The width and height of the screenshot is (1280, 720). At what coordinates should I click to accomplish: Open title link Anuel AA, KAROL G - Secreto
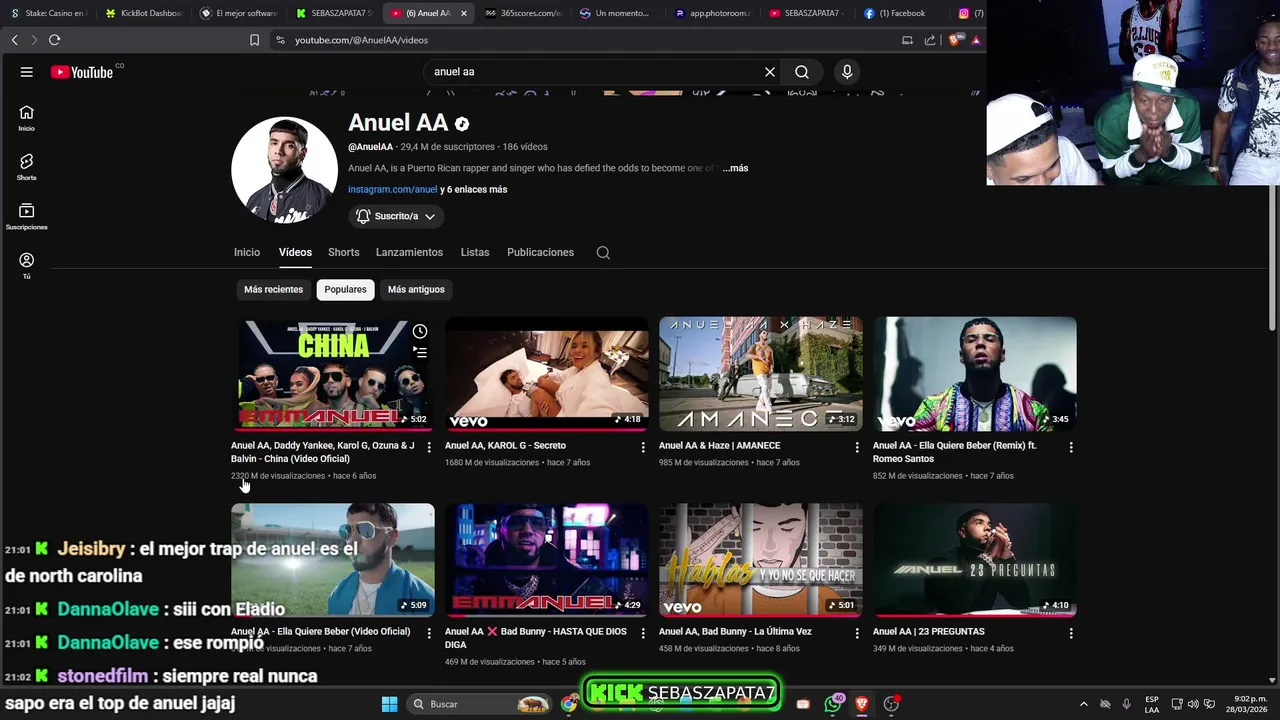pos(505,446)
